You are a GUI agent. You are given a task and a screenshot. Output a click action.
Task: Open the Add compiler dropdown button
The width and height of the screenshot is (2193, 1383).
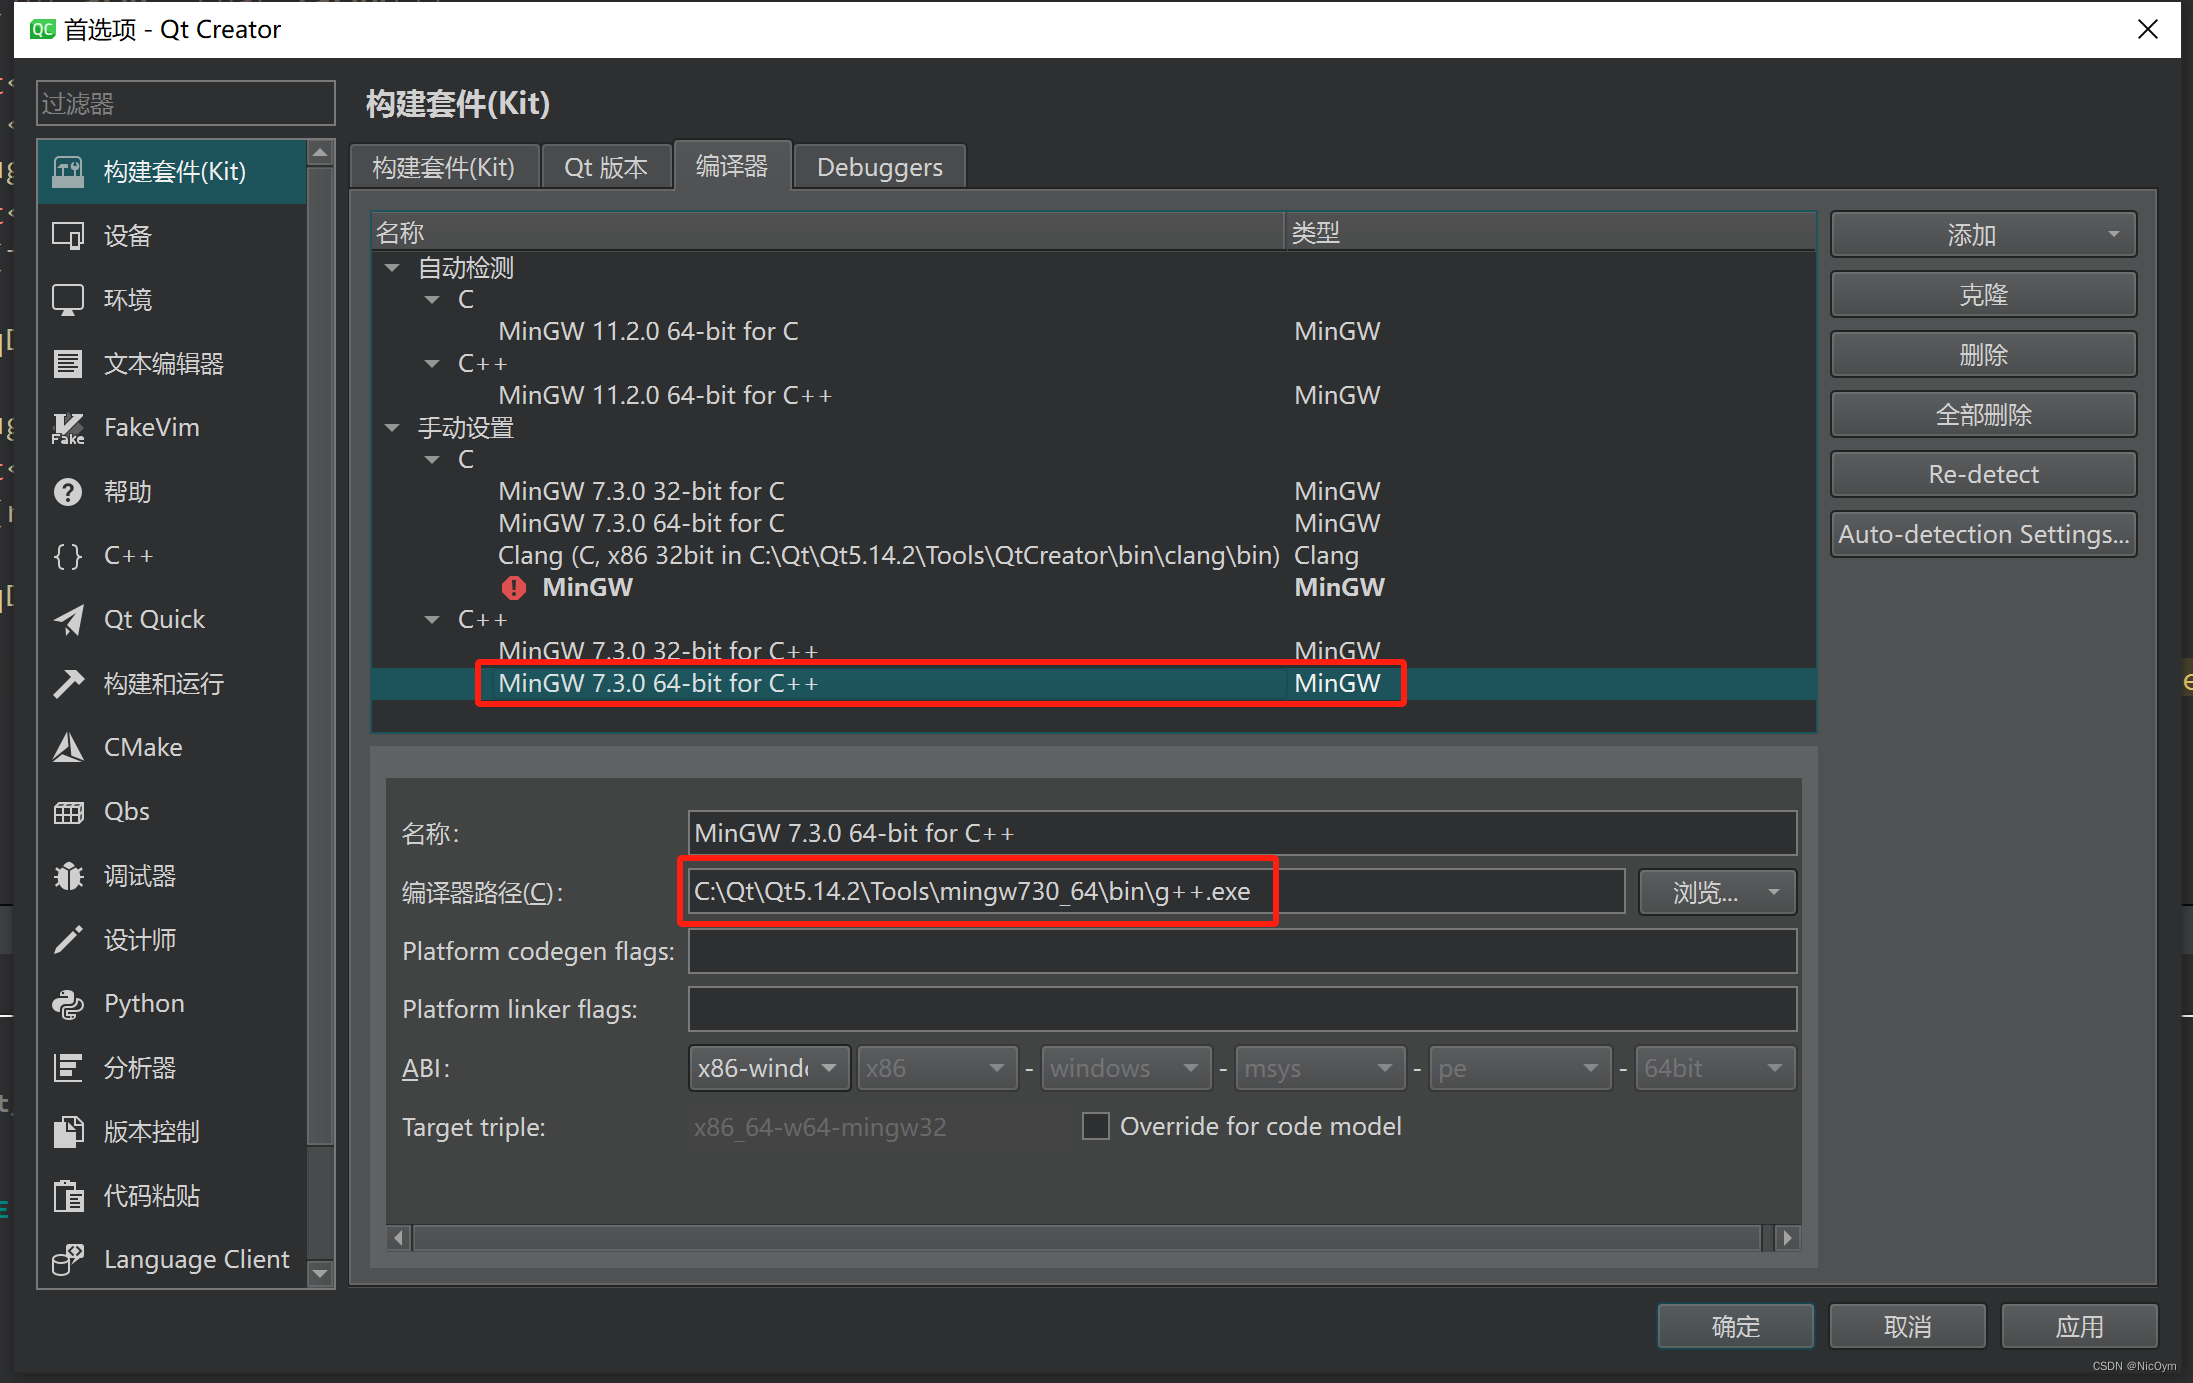1982,235
